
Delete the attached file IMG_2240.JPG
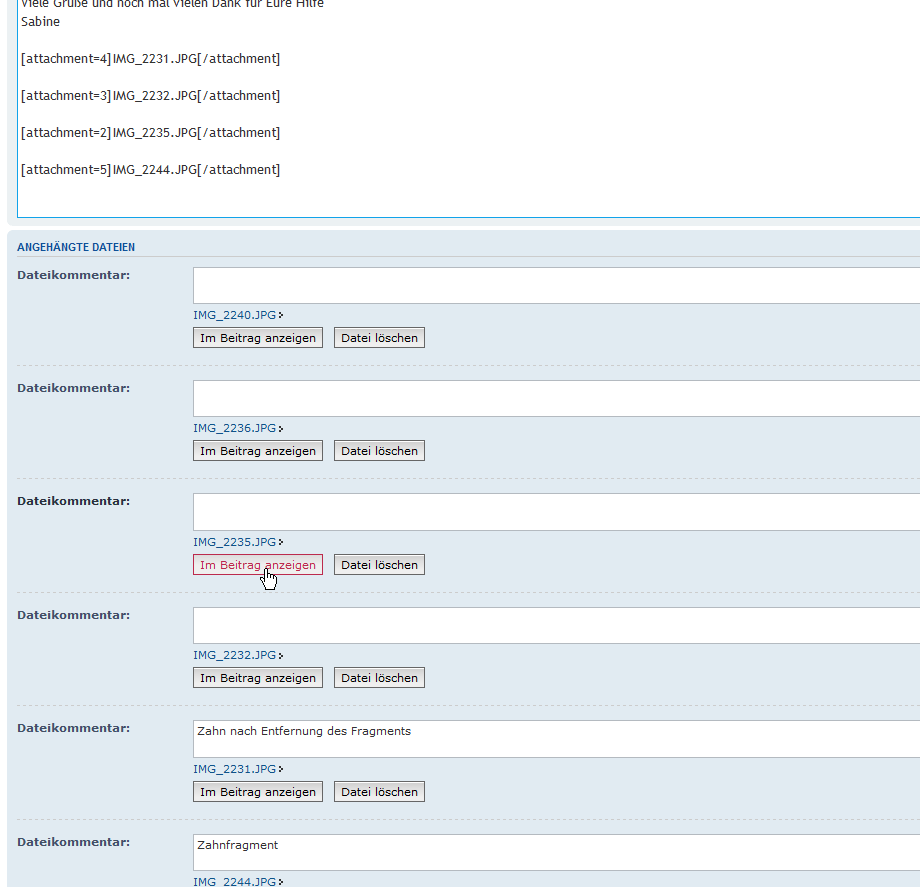click(x=379, y=338)
